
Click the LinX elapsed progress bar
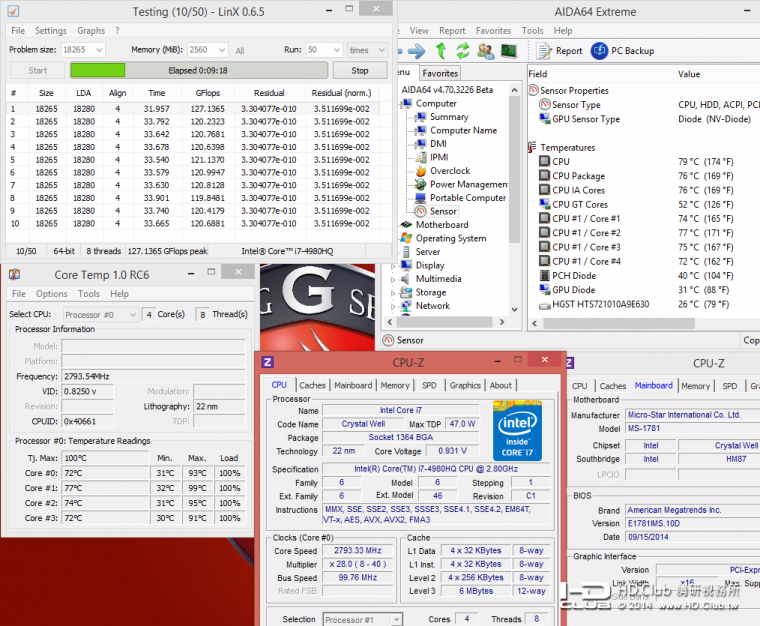coord(197,71)
